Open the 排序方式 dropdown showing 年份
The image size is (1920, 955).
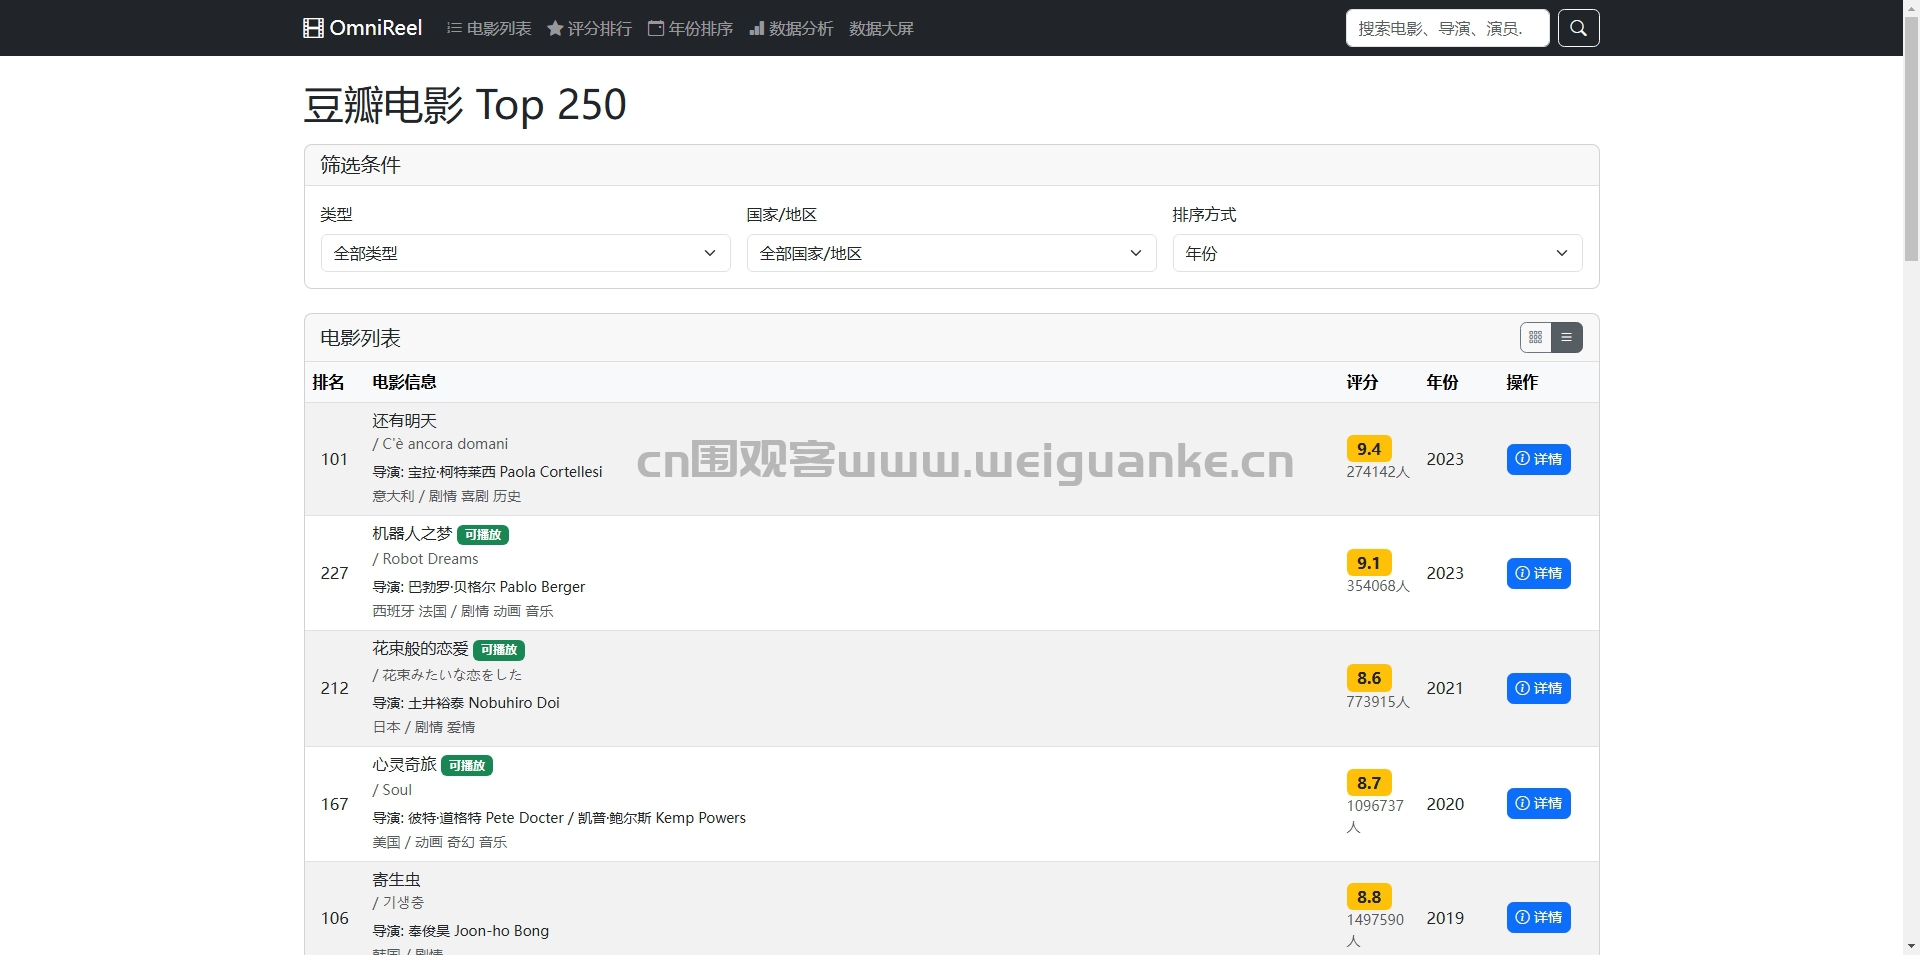[1377, 253]
